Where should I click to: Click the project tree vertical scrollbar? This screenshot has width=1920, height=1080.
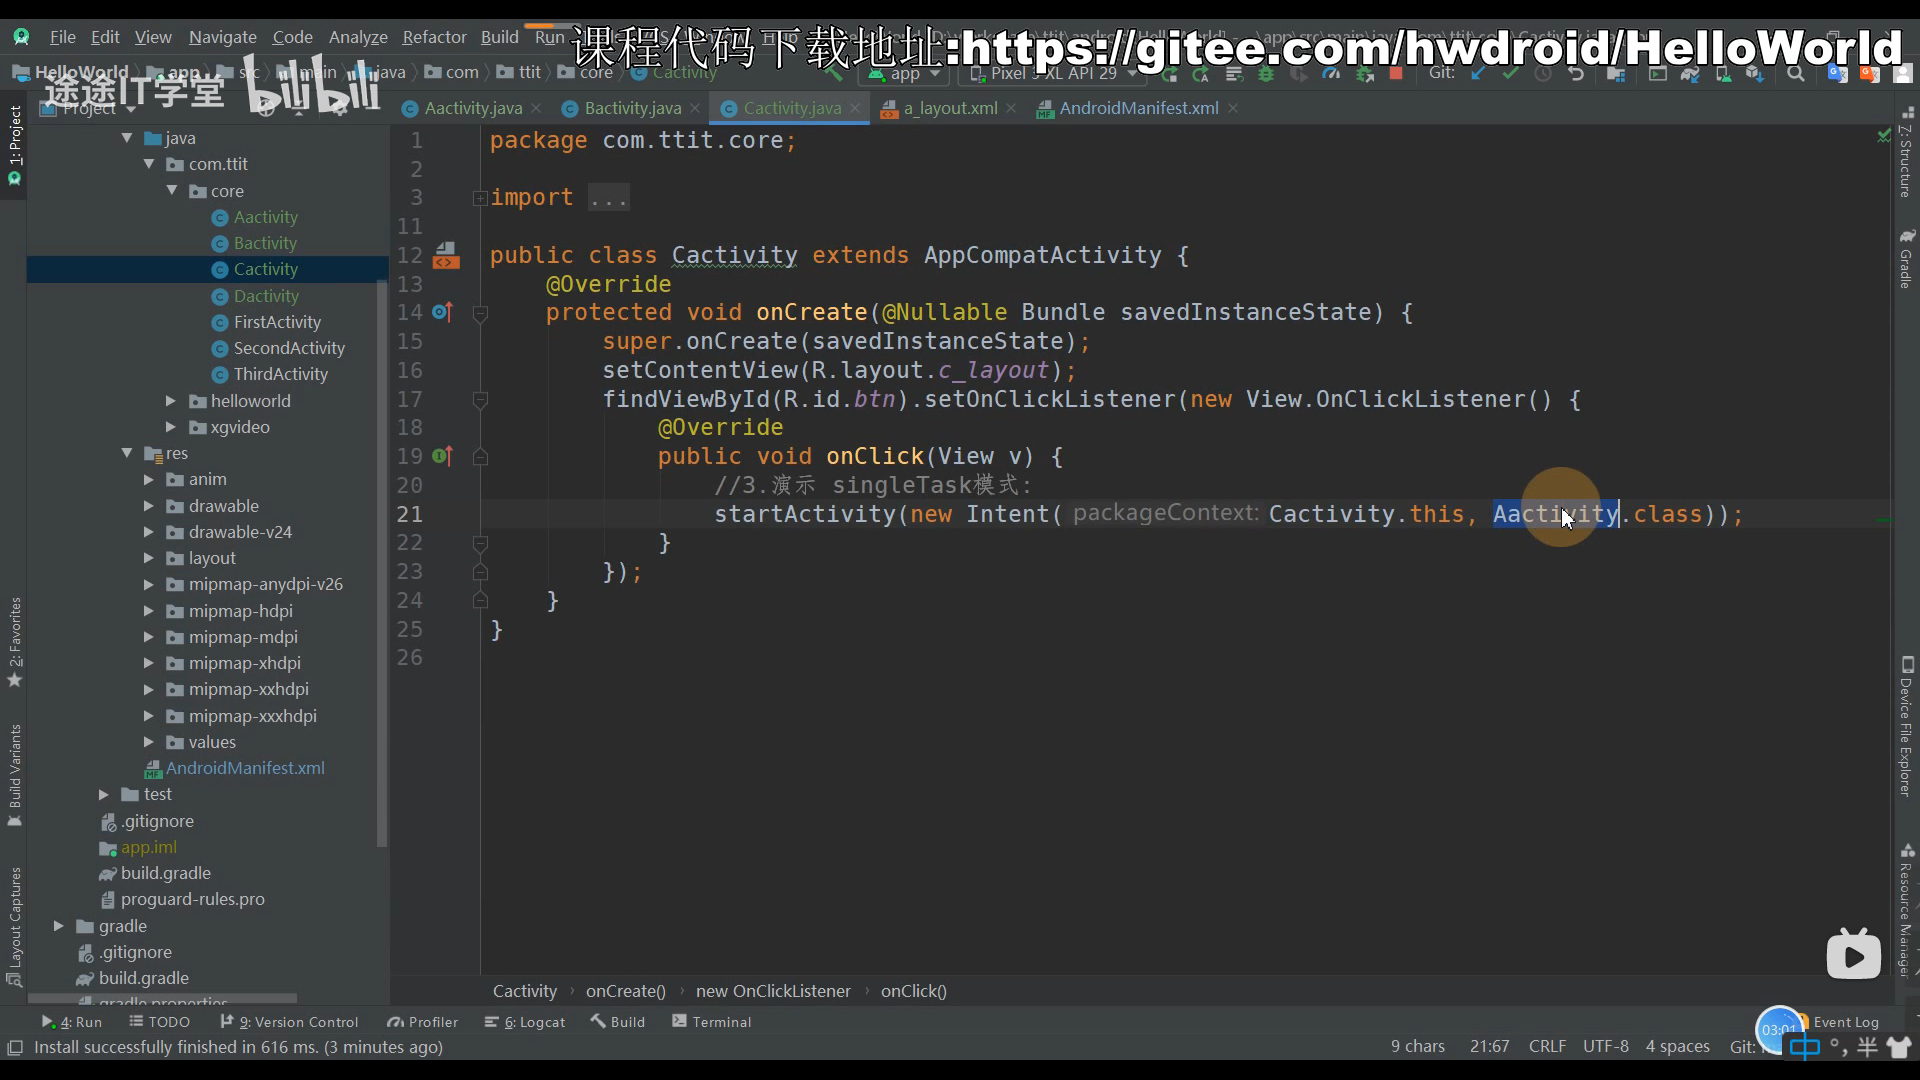pos(381,565)
